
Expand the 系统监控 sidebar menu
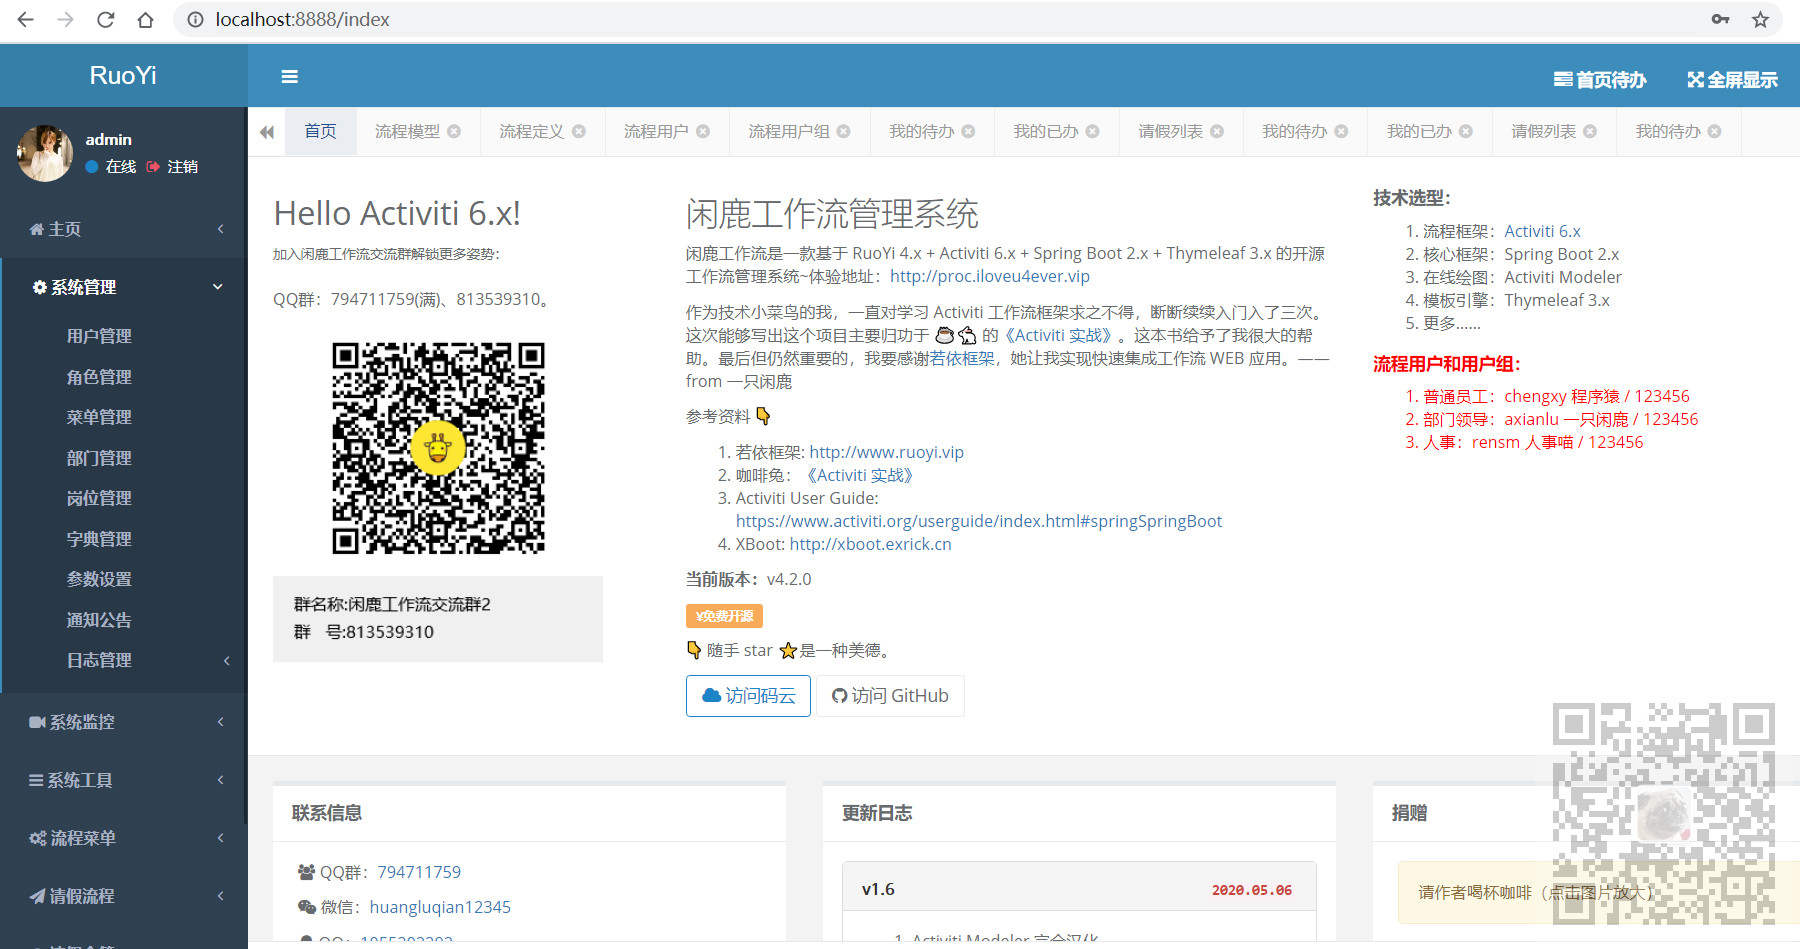(124, 722)
